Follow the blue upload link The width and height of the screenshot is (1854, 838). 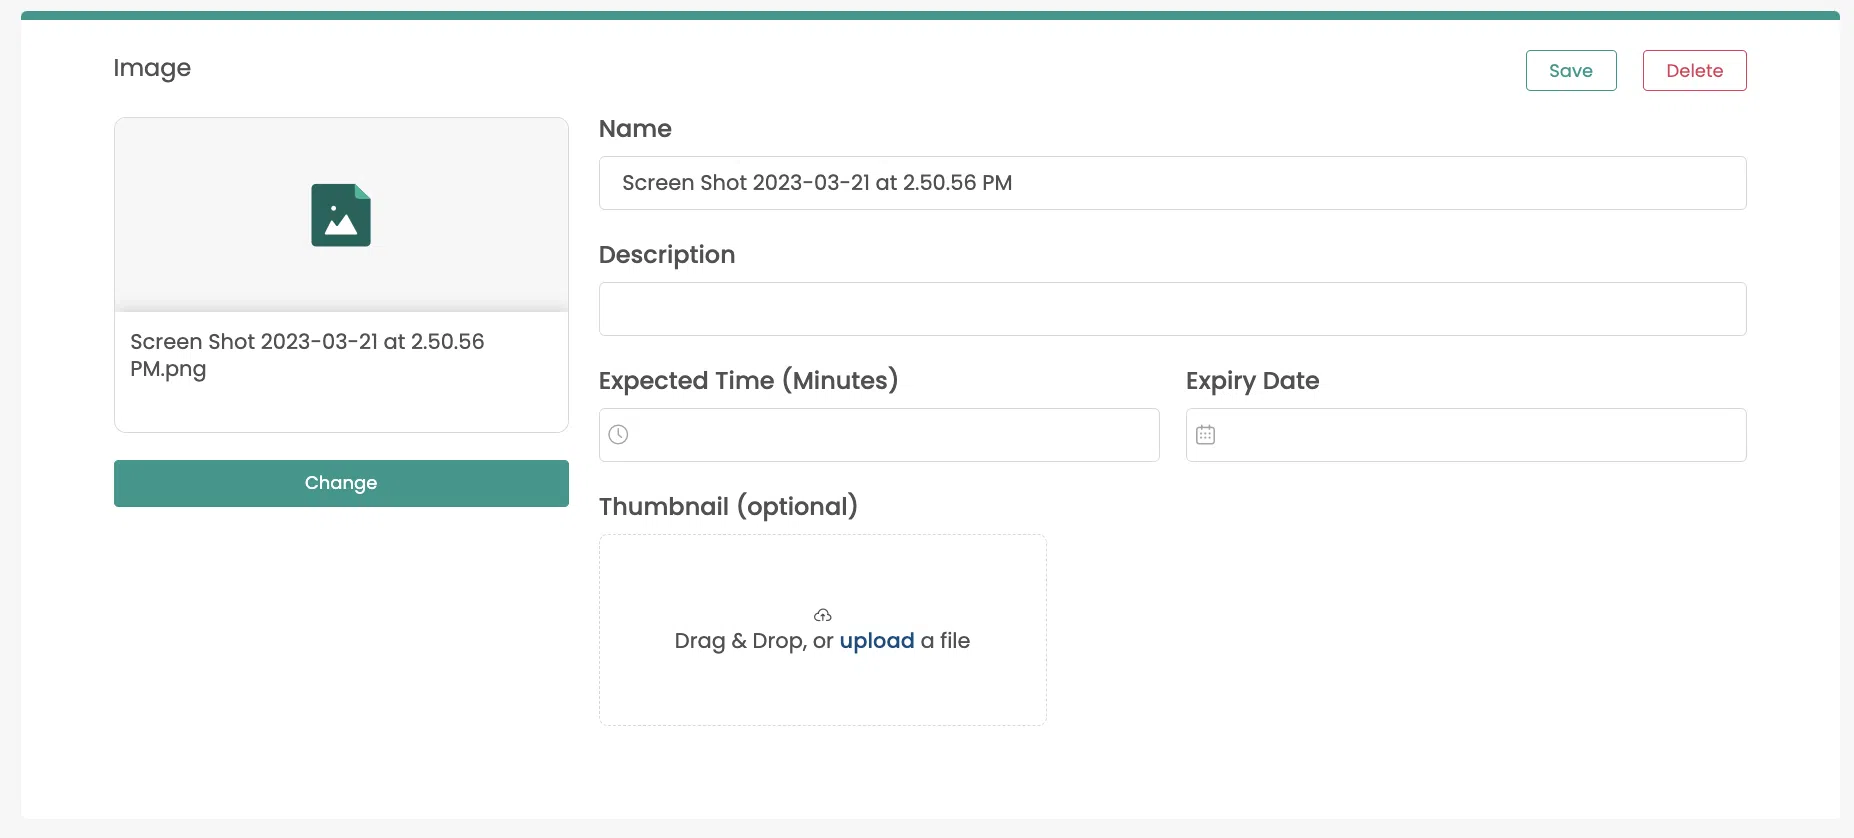(x=876, y=641)
